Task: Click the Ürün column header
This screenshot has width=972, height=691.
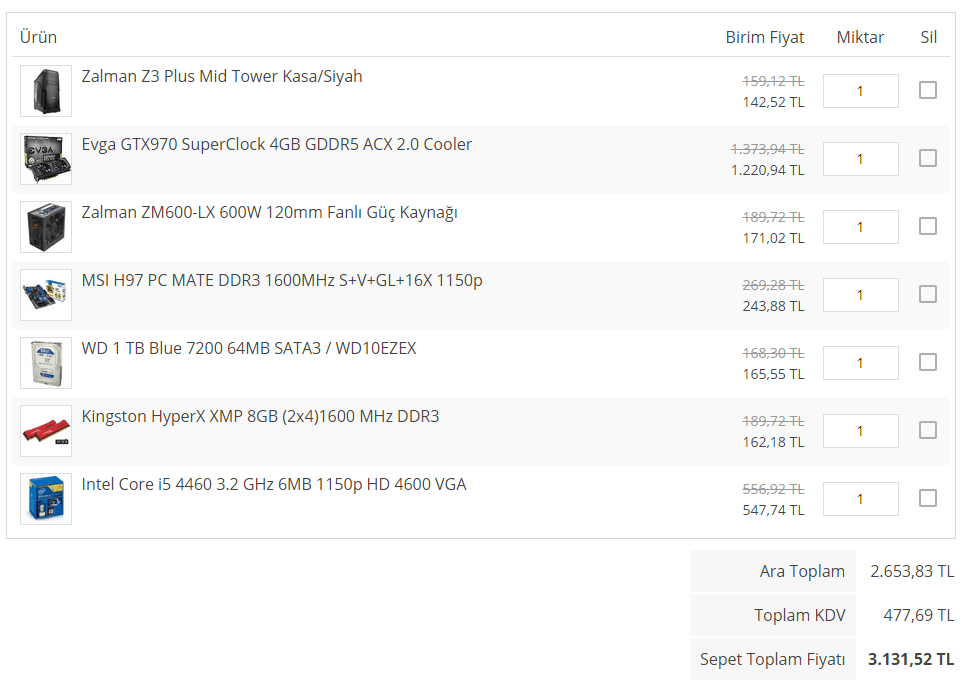Action: coord(38,37)
